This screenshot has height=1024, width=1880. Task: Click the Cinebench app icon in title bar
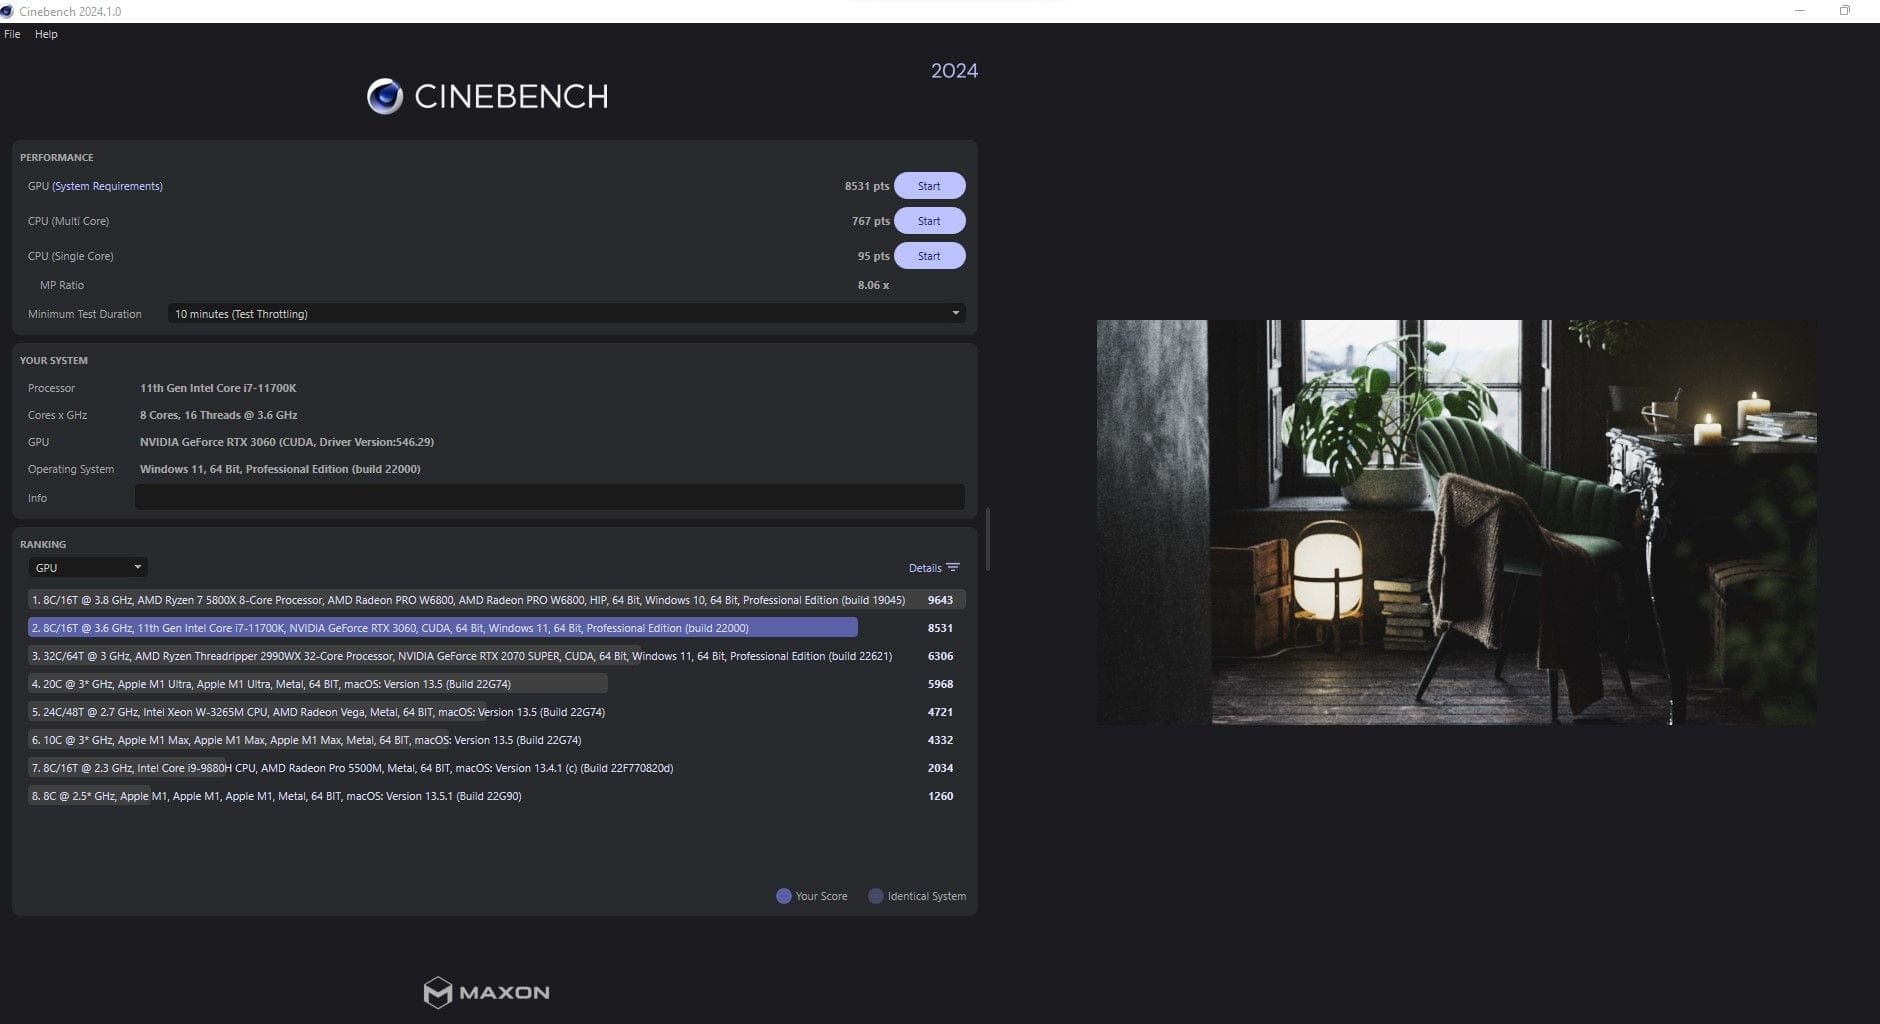tap(7, 11)
